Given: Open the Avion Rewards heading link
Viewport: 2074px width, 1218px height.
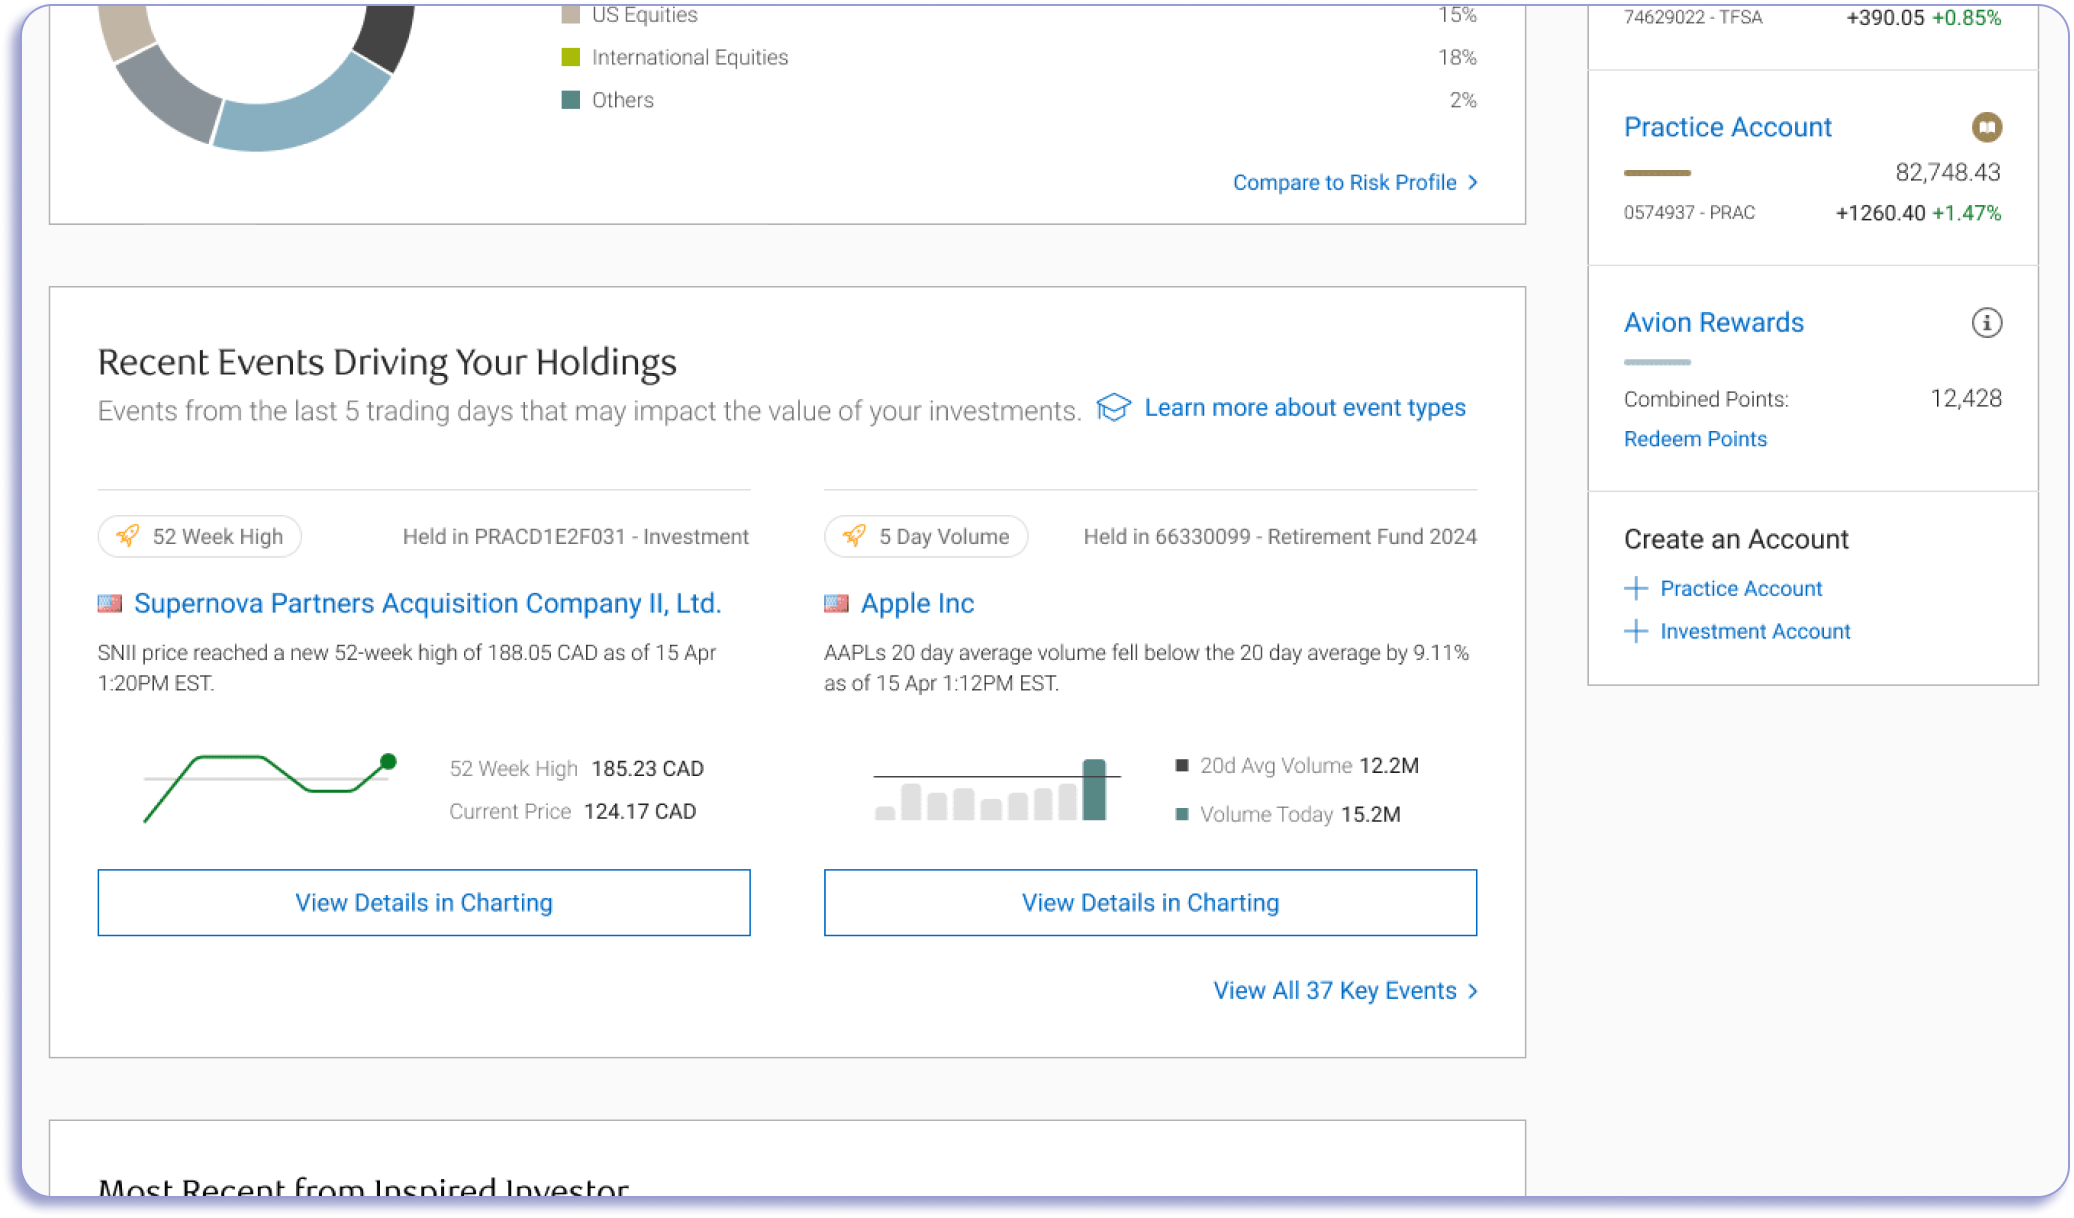Looking at the screenshot, I should [1713, 323].
